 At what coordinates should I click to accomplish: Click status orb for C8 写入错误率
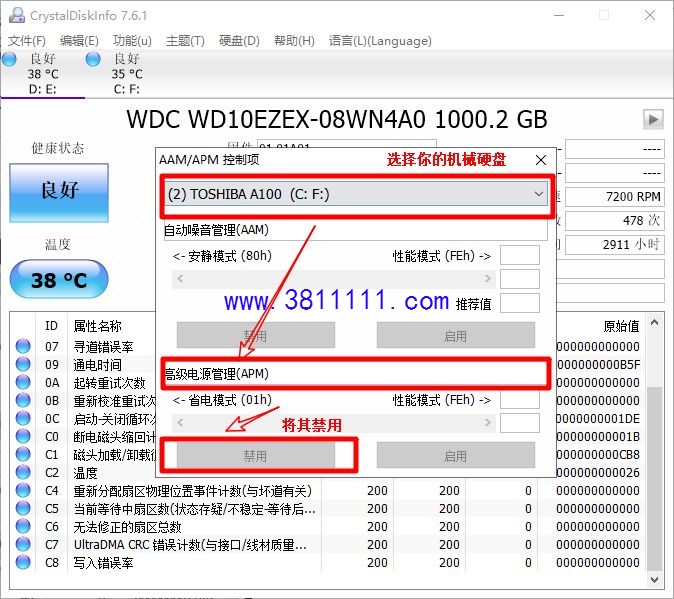tap(23, 562)
